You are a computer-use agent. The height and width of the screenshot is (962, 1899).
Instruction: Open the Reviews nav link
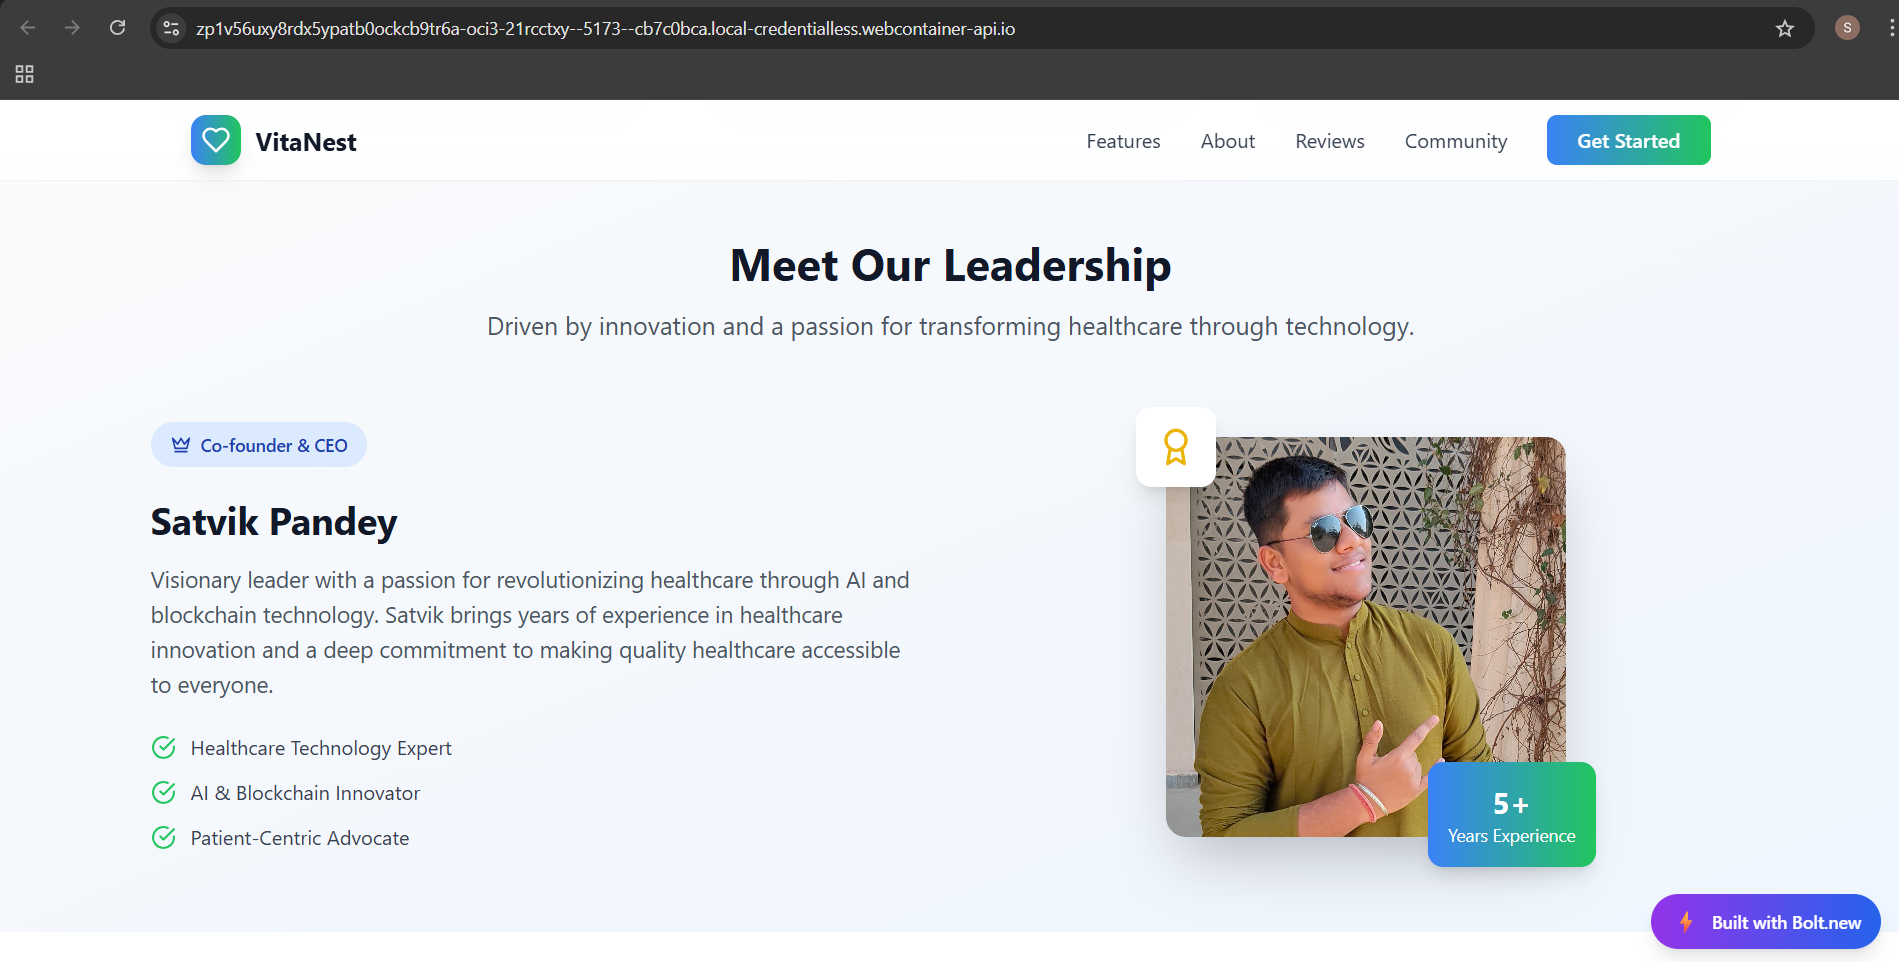[1329, 141]
